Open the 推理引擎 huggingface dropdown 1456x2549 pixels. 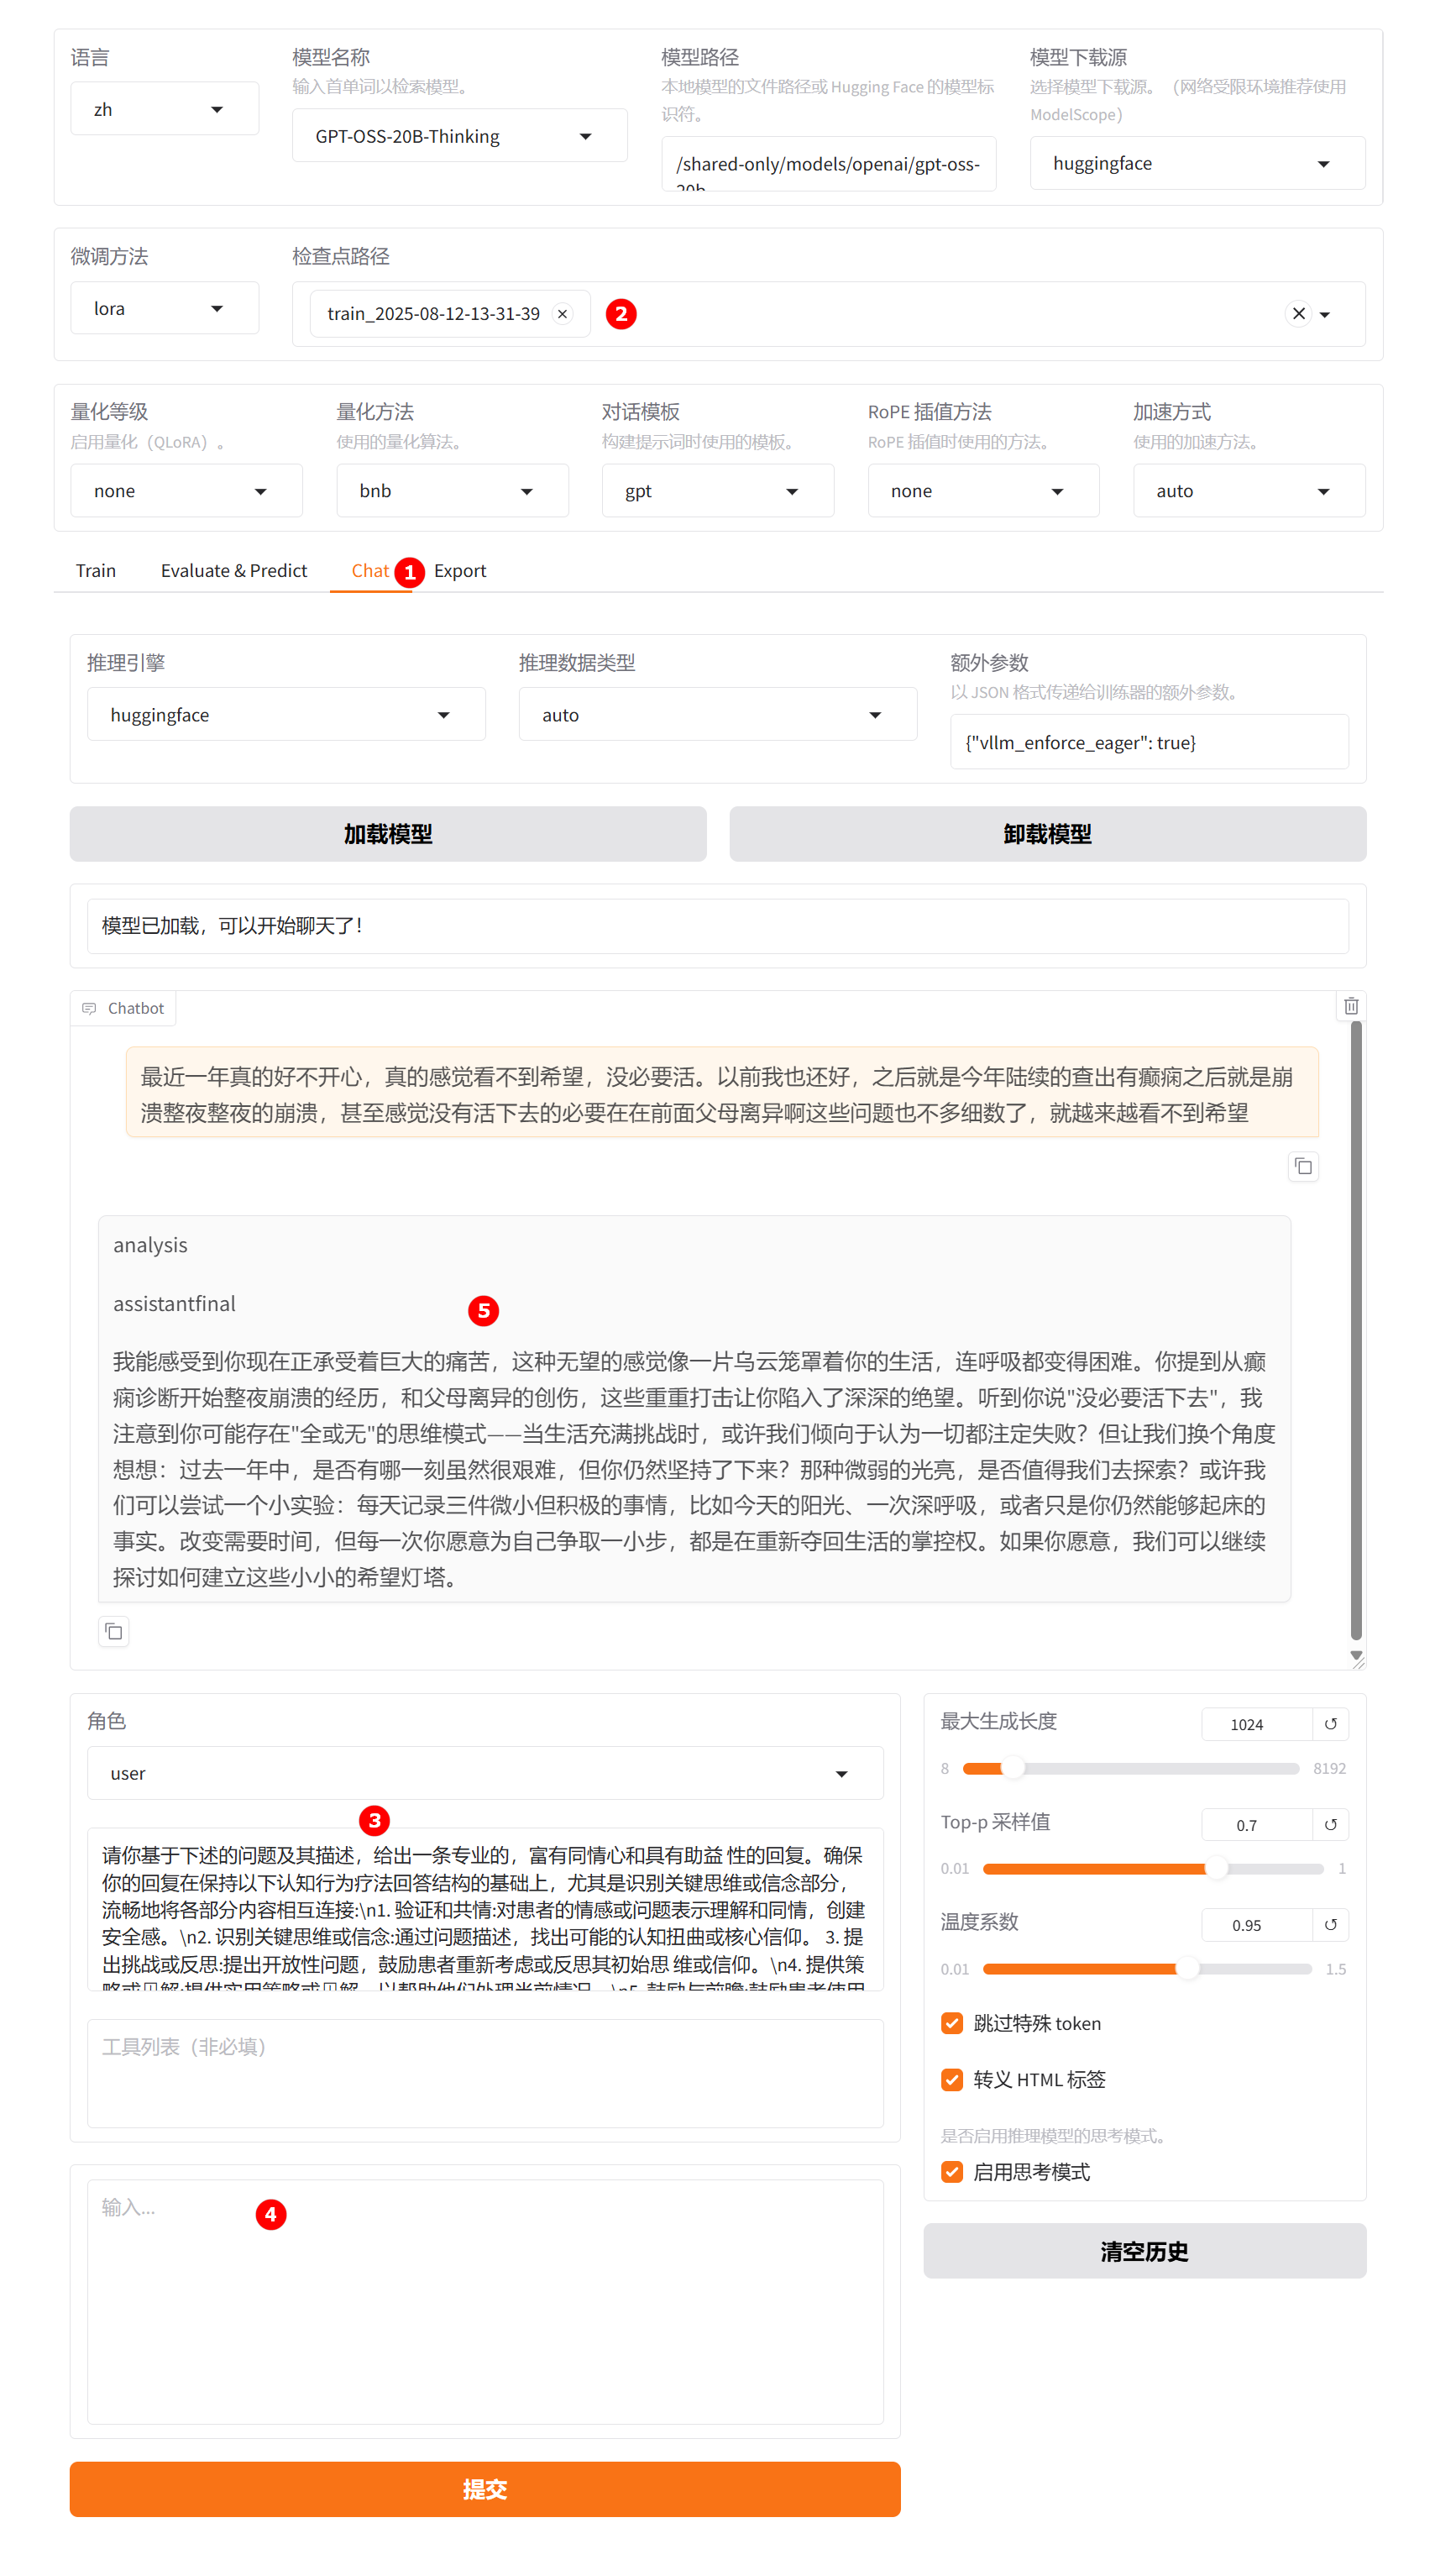point(286,714)
